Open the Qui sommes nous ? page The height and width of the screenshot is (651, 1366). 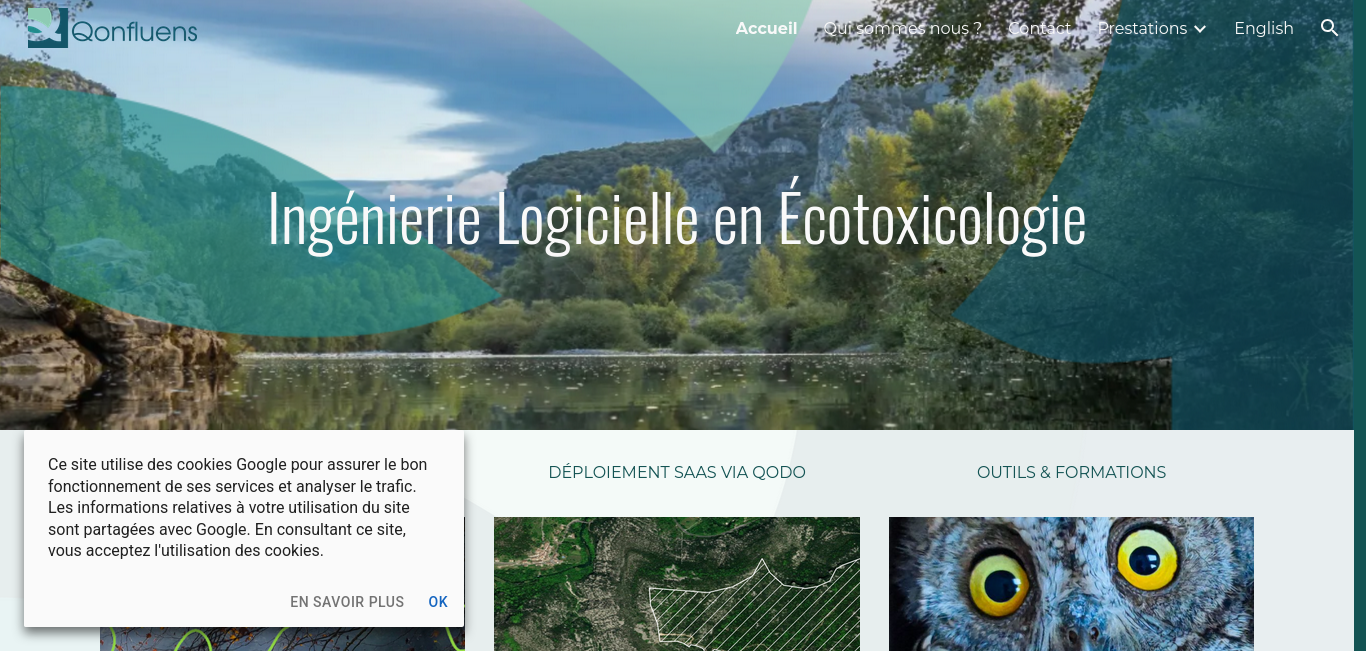pos(902,28)
